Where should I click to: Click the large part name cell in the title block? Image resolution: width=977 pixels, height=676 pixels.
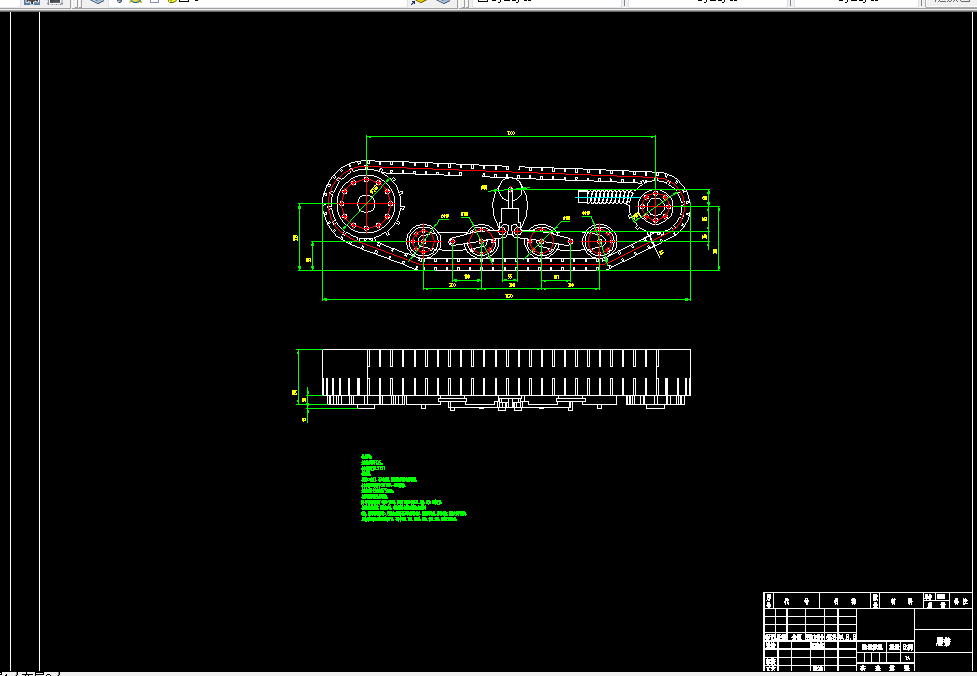(943, 641)
